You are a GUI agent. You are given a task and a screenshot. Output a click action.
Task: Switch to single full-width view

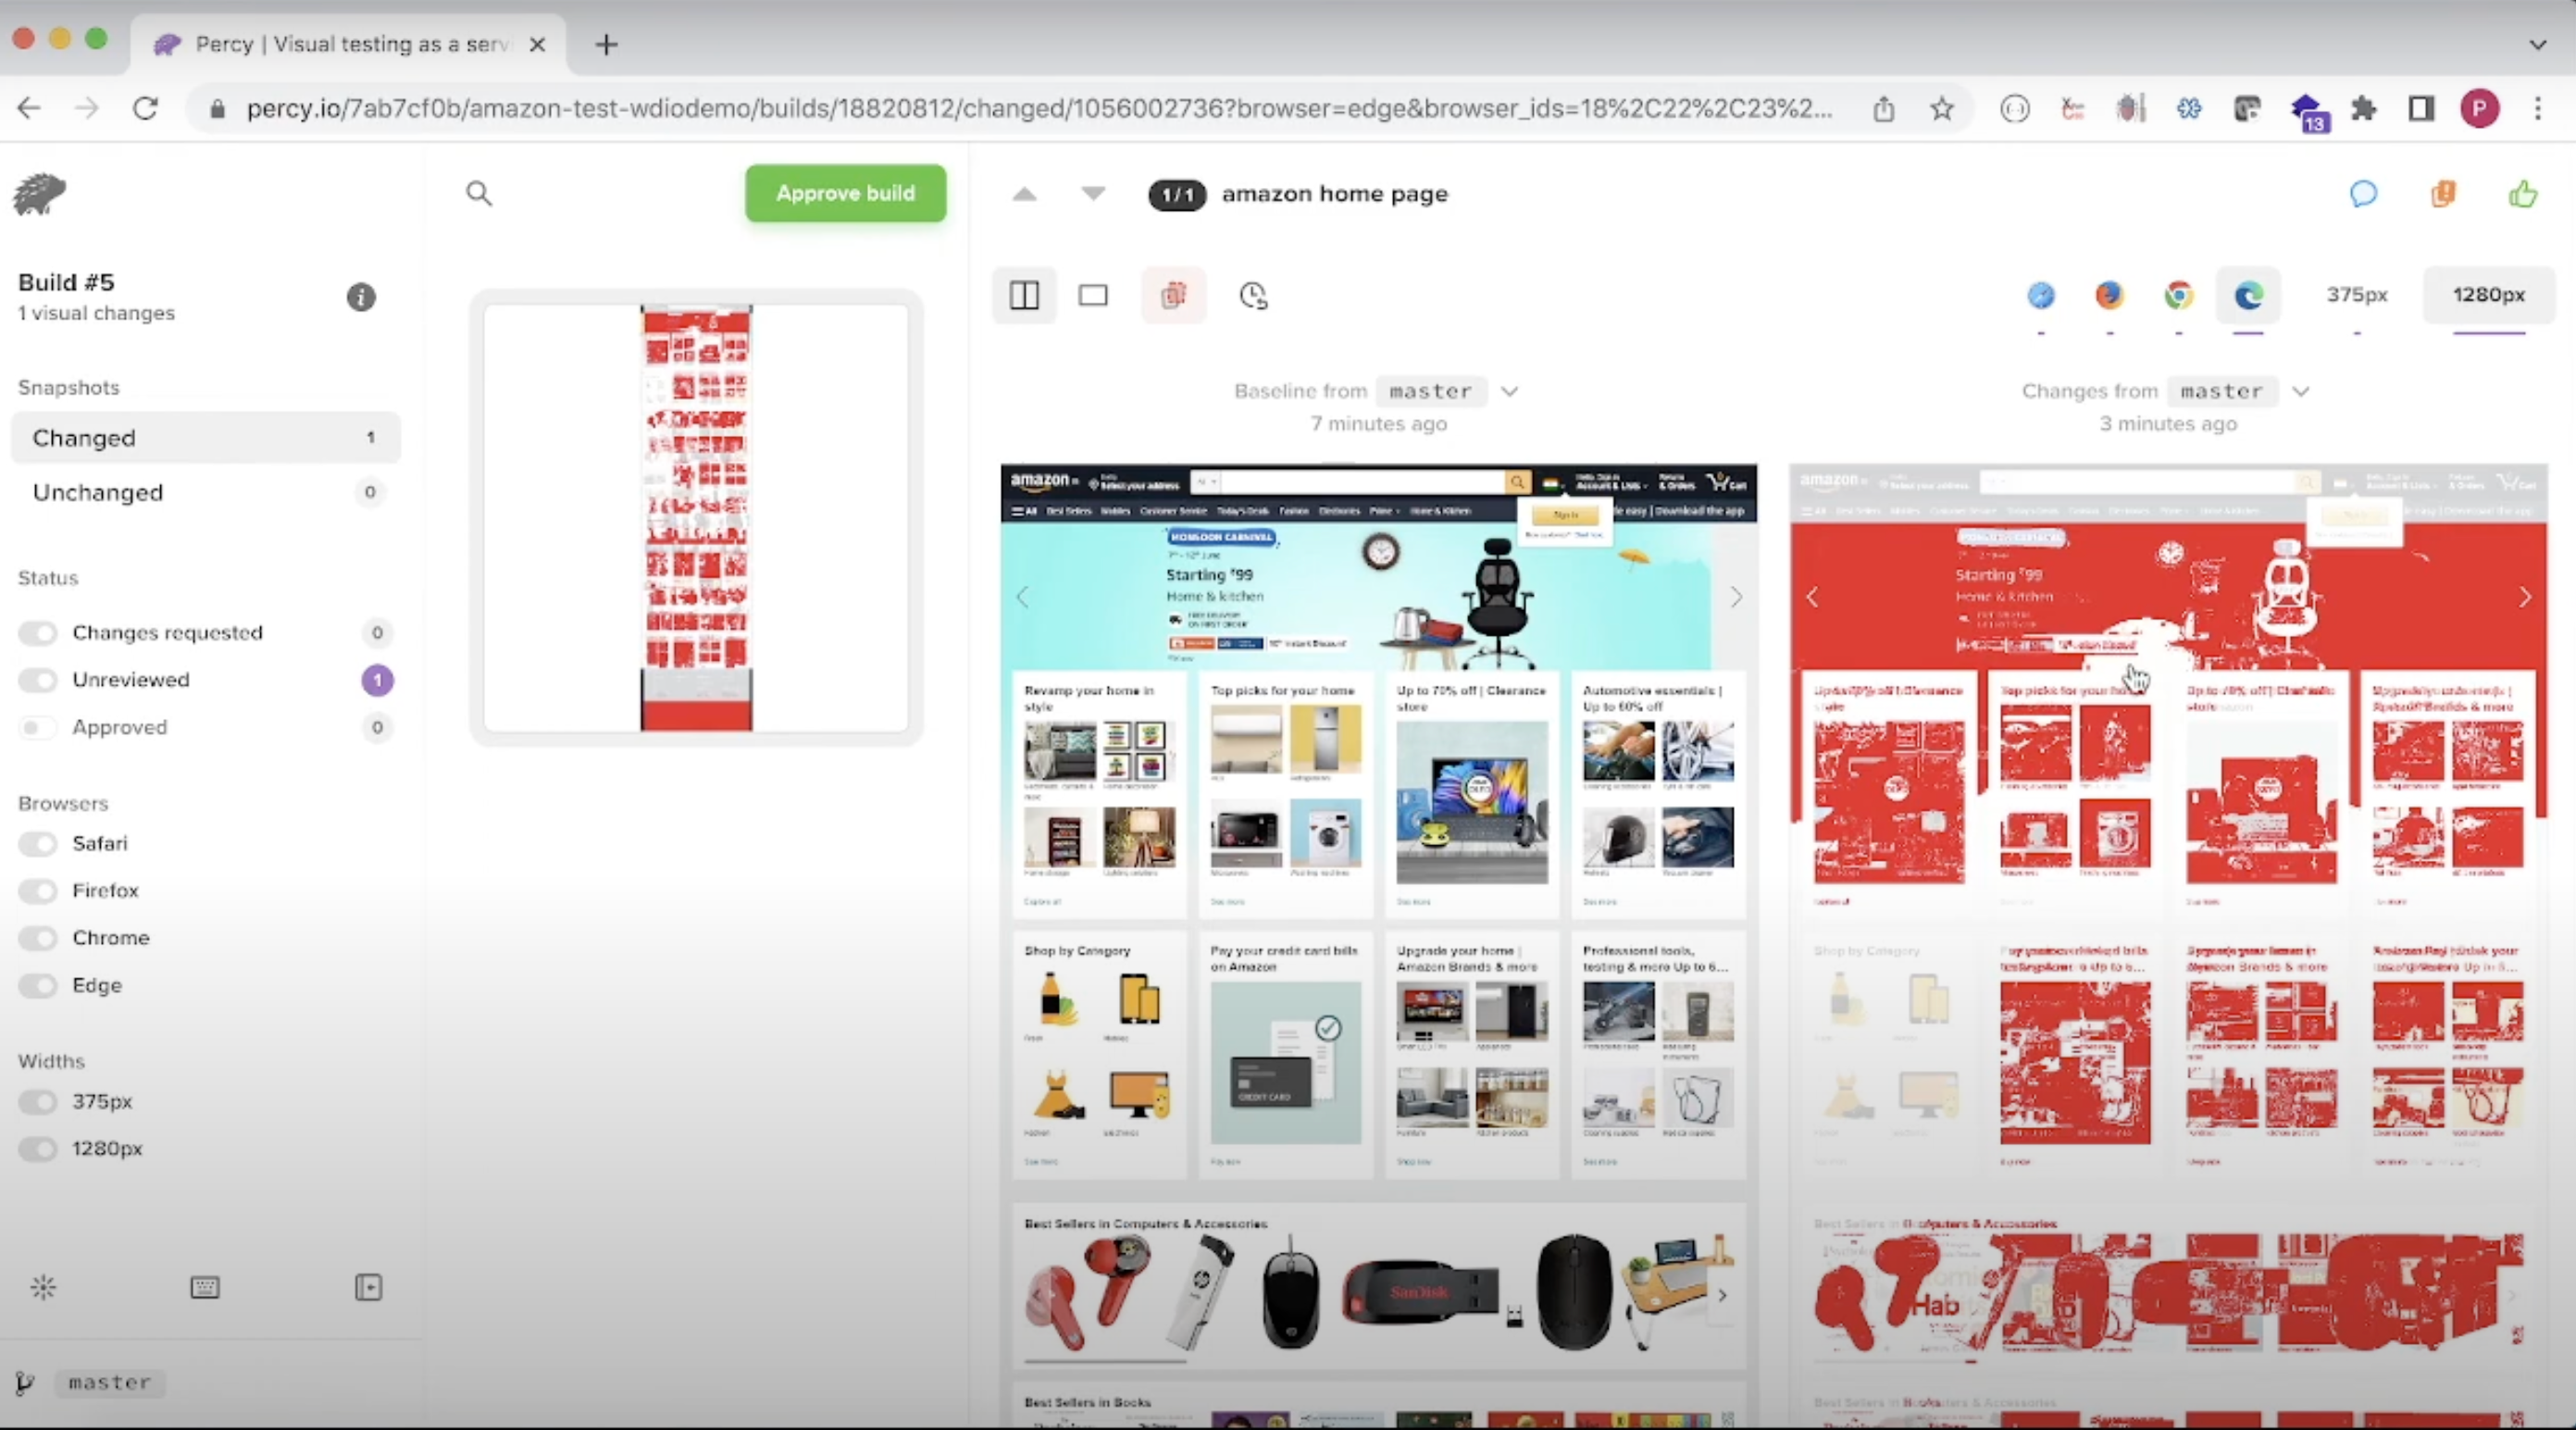coord(1093,295)
